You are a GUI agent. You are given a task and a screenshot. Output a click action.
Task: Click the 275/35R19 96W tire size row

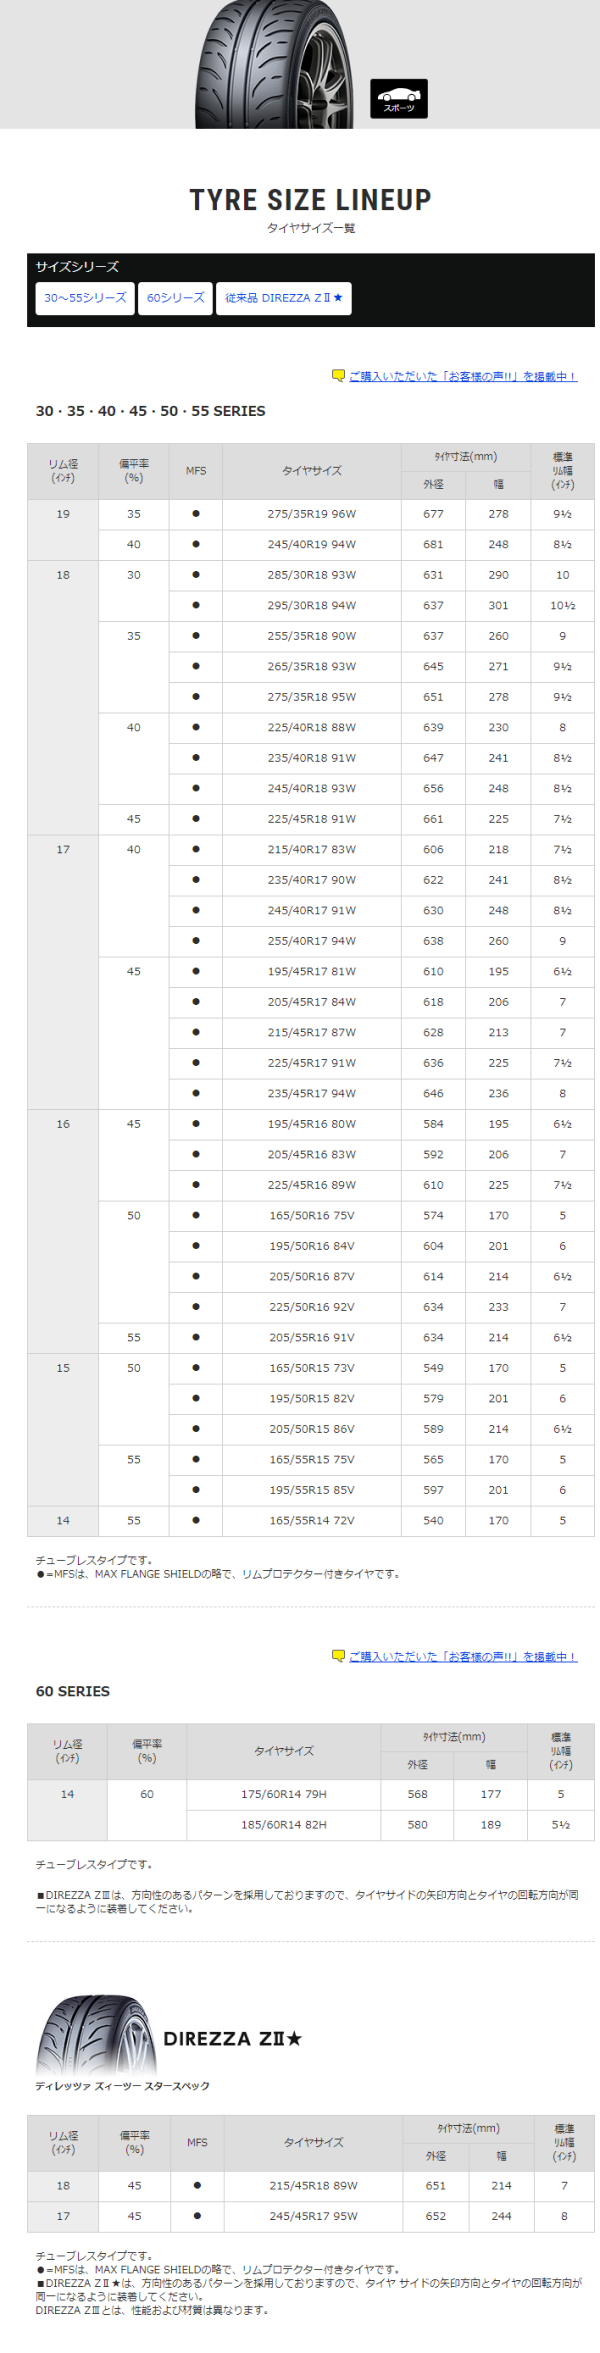[x=311, y=514]
